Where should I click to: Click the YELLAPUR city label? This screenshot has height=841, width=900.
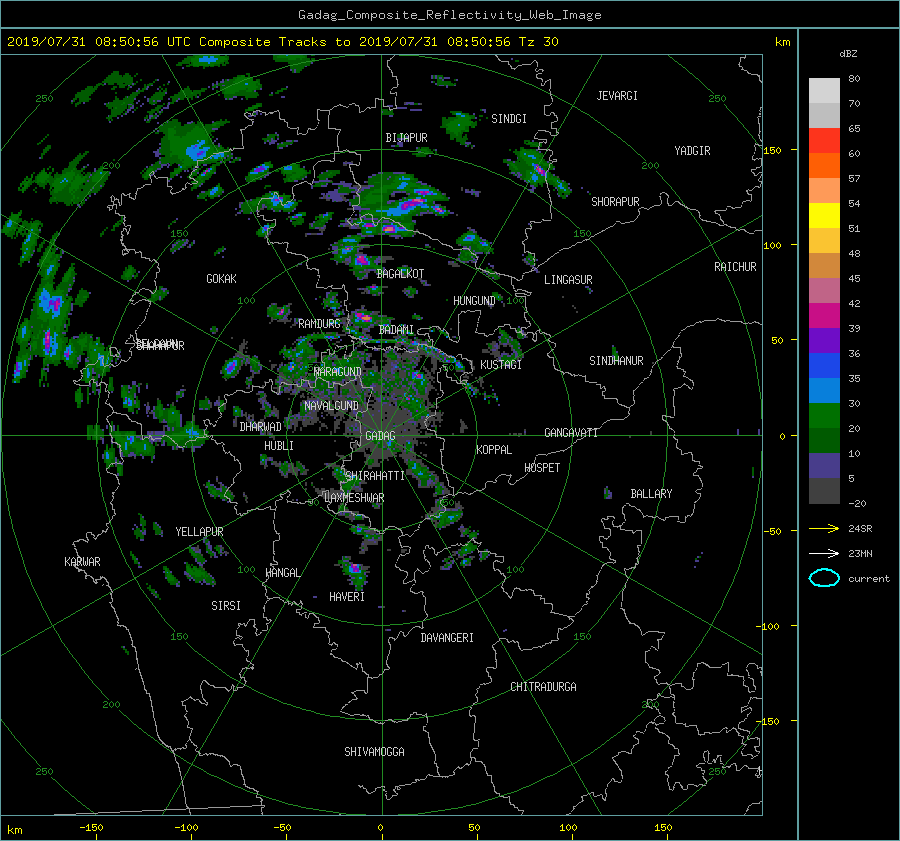click(199, 532)
